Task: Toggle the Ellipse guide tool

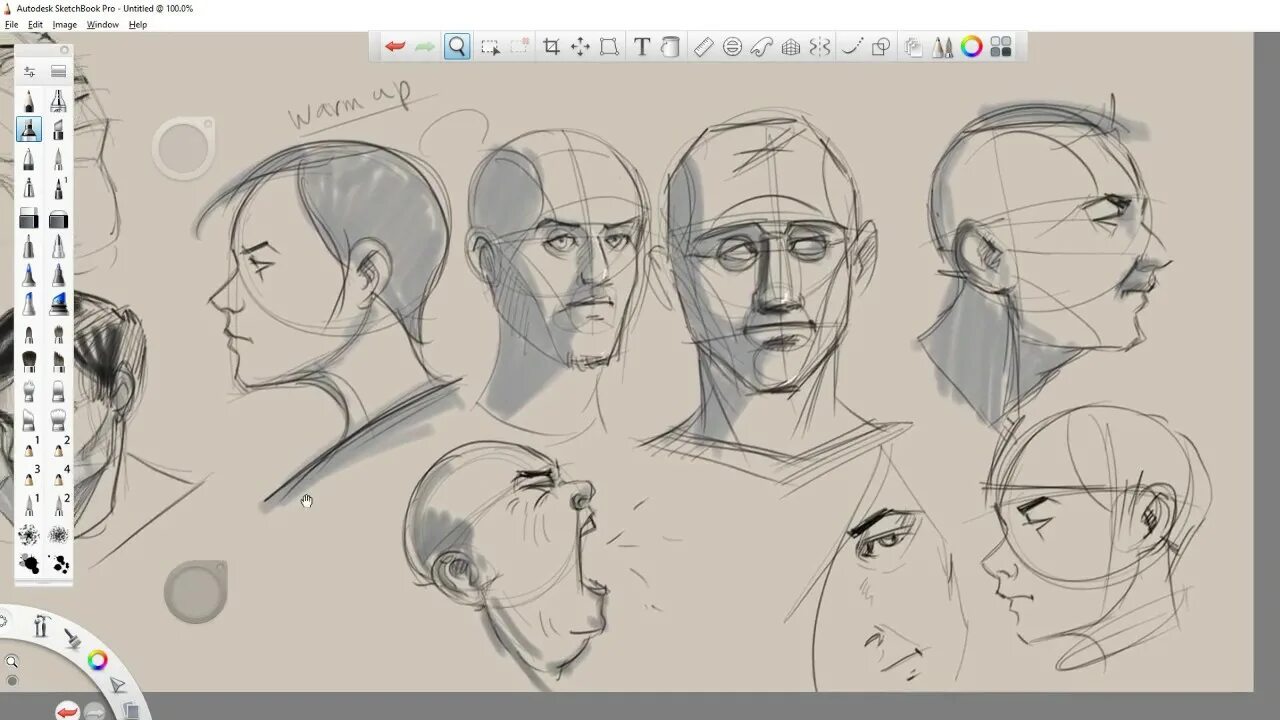Action: coord(732,47)
